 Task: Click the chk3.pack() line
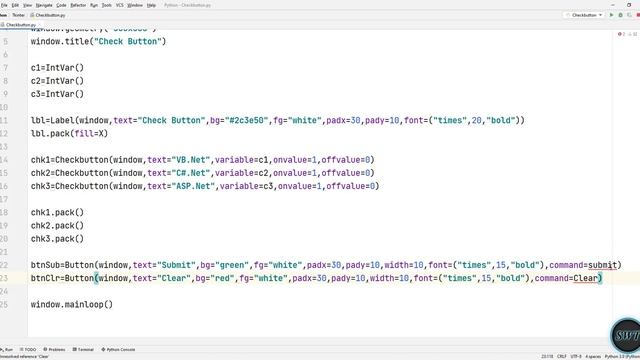[x=57, y=238]
